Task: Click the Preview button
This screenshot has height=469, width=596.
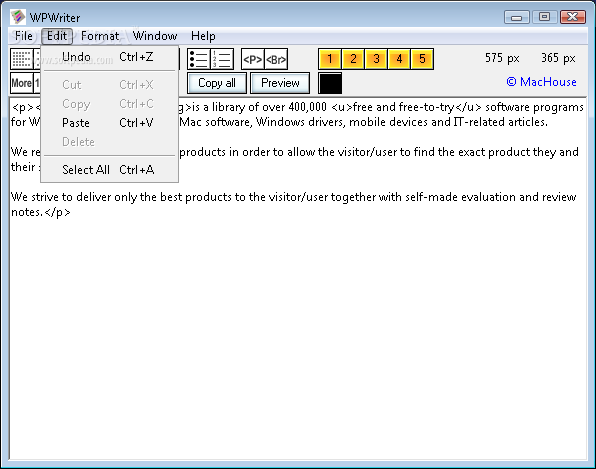Action: [x=280, y=83]
